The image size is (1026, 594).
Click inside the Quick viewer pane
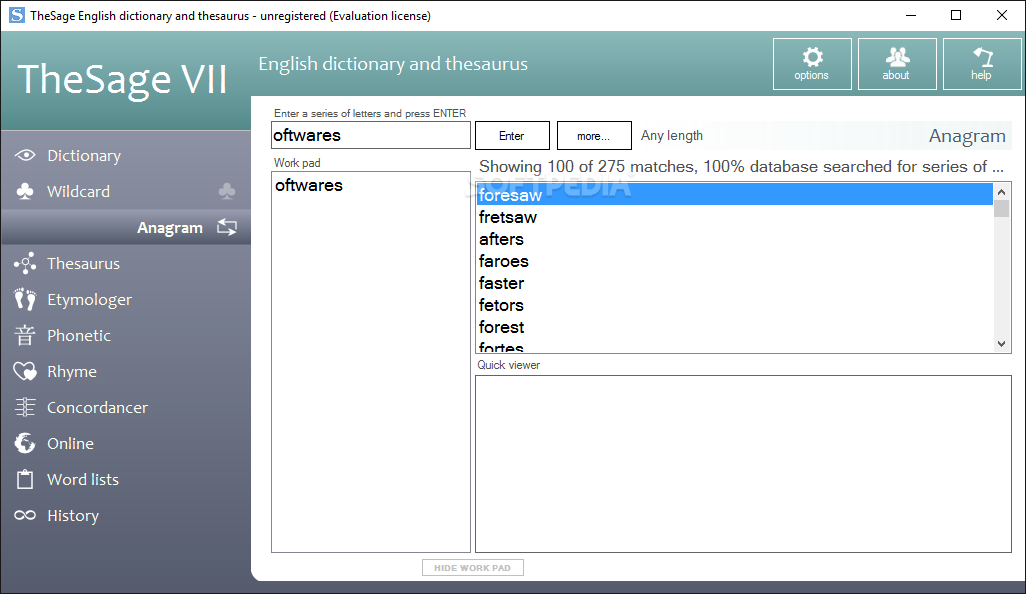point(743,464)
